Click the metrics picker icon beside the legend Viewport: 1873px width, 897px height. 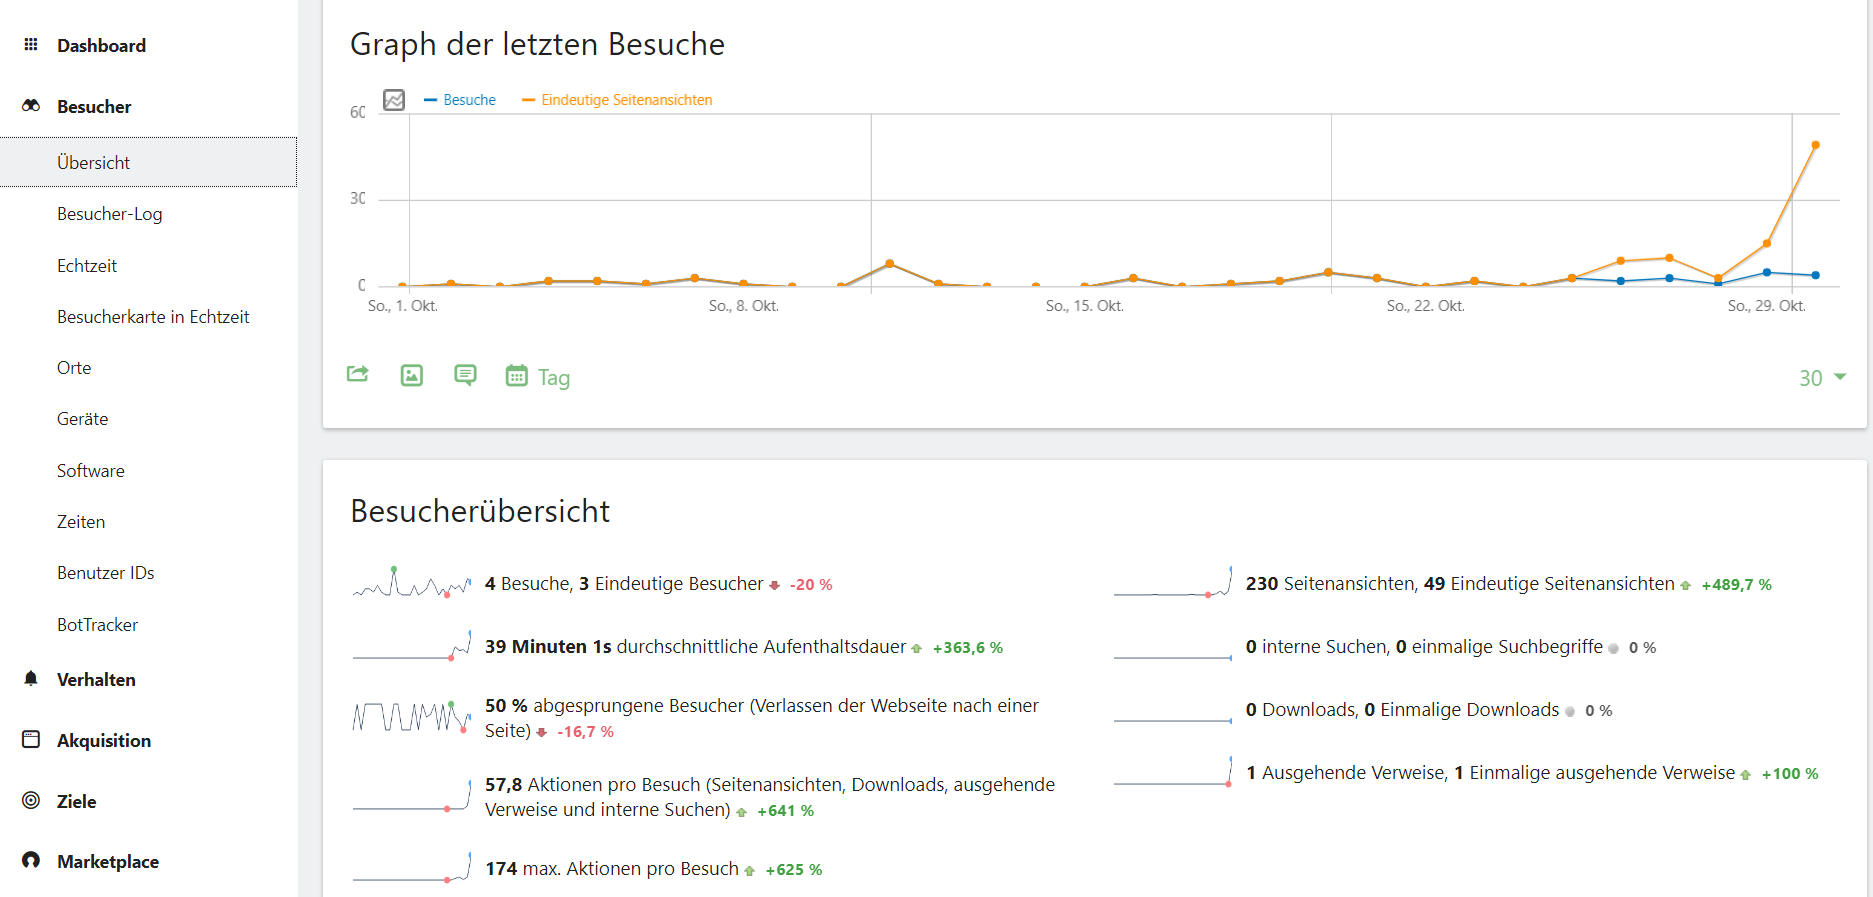pos(394,100)
